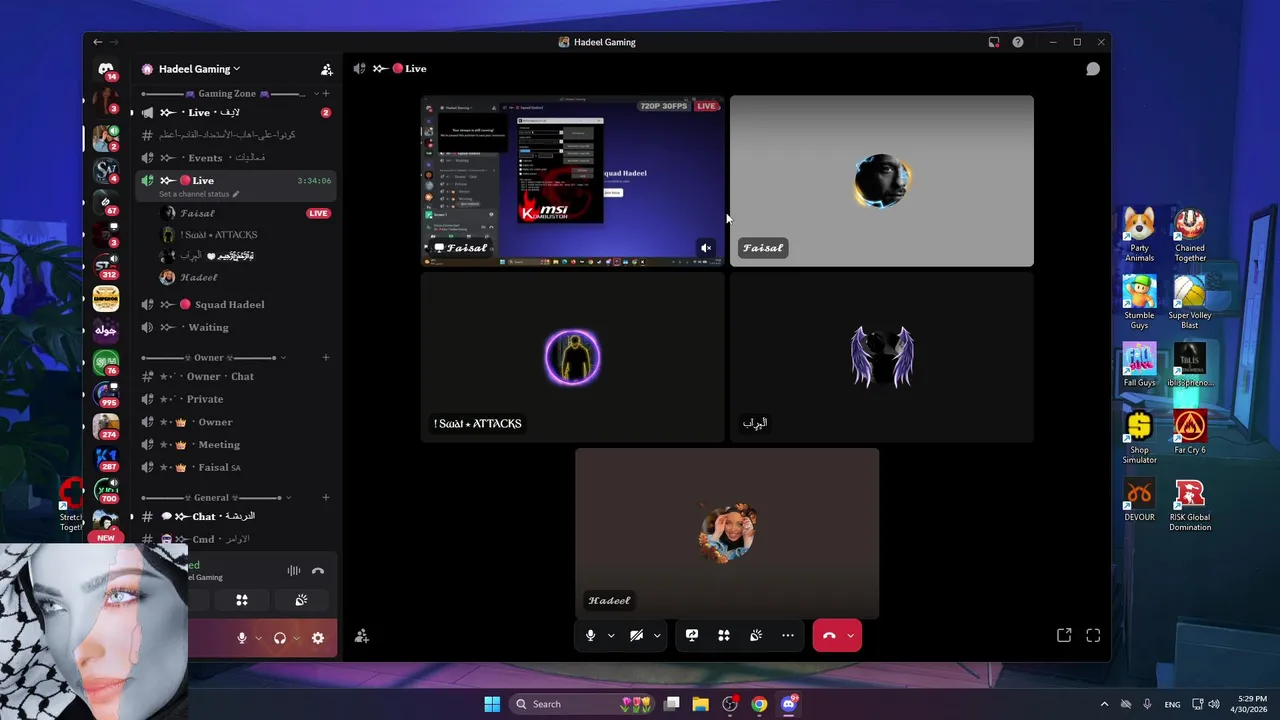Viewport: 1280px width, 720px height.
Task: Select Faisal's avatar video tile
Action: point(881,181)
